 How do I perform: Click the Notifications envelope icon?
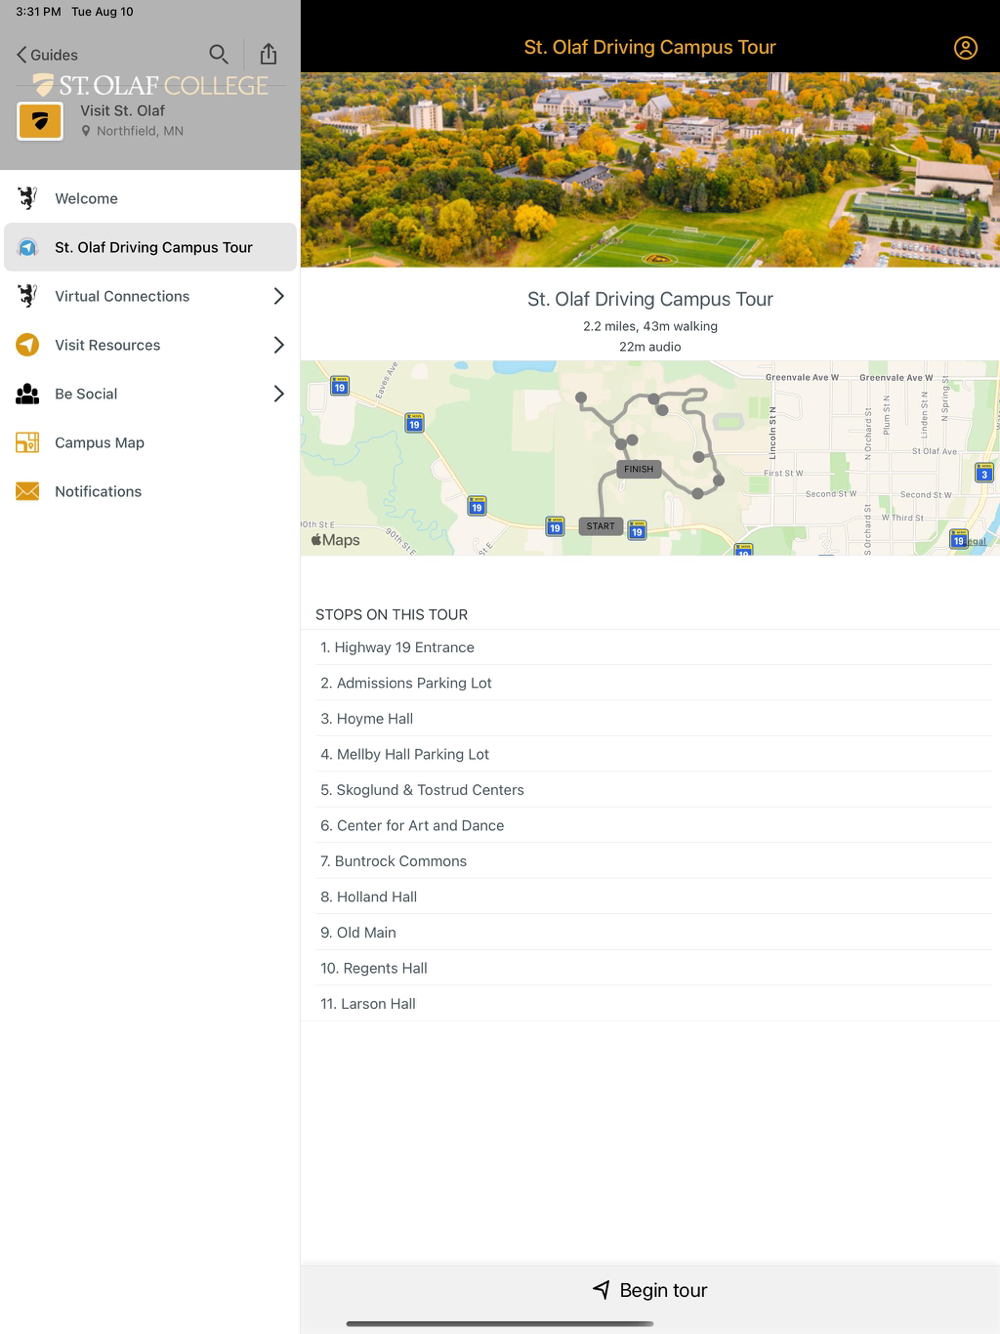28,491
